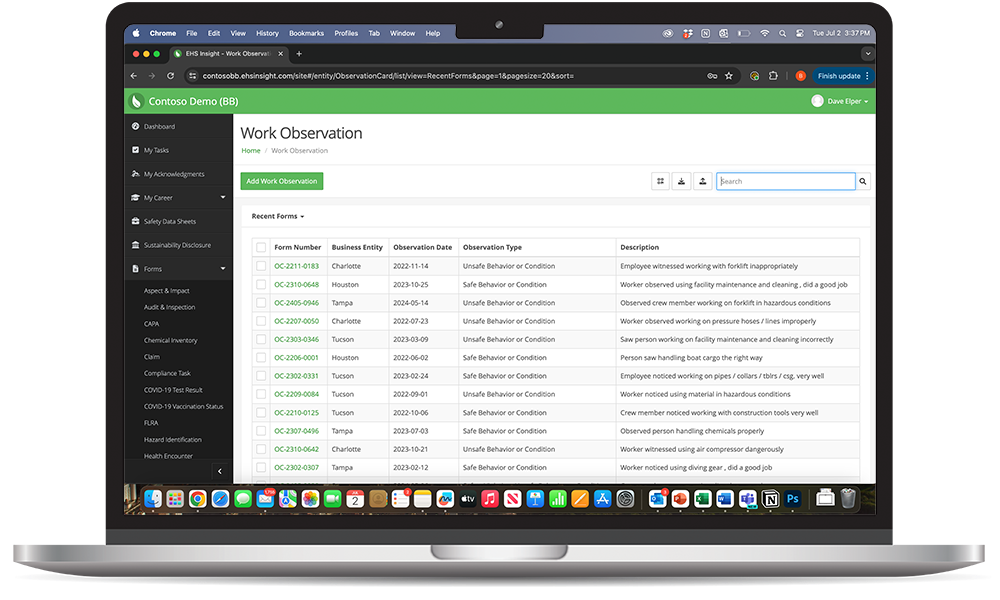Screen dimensions: 1000x600
Task: Open the Dave Elper user dropdown
Action: pos(848,101)
